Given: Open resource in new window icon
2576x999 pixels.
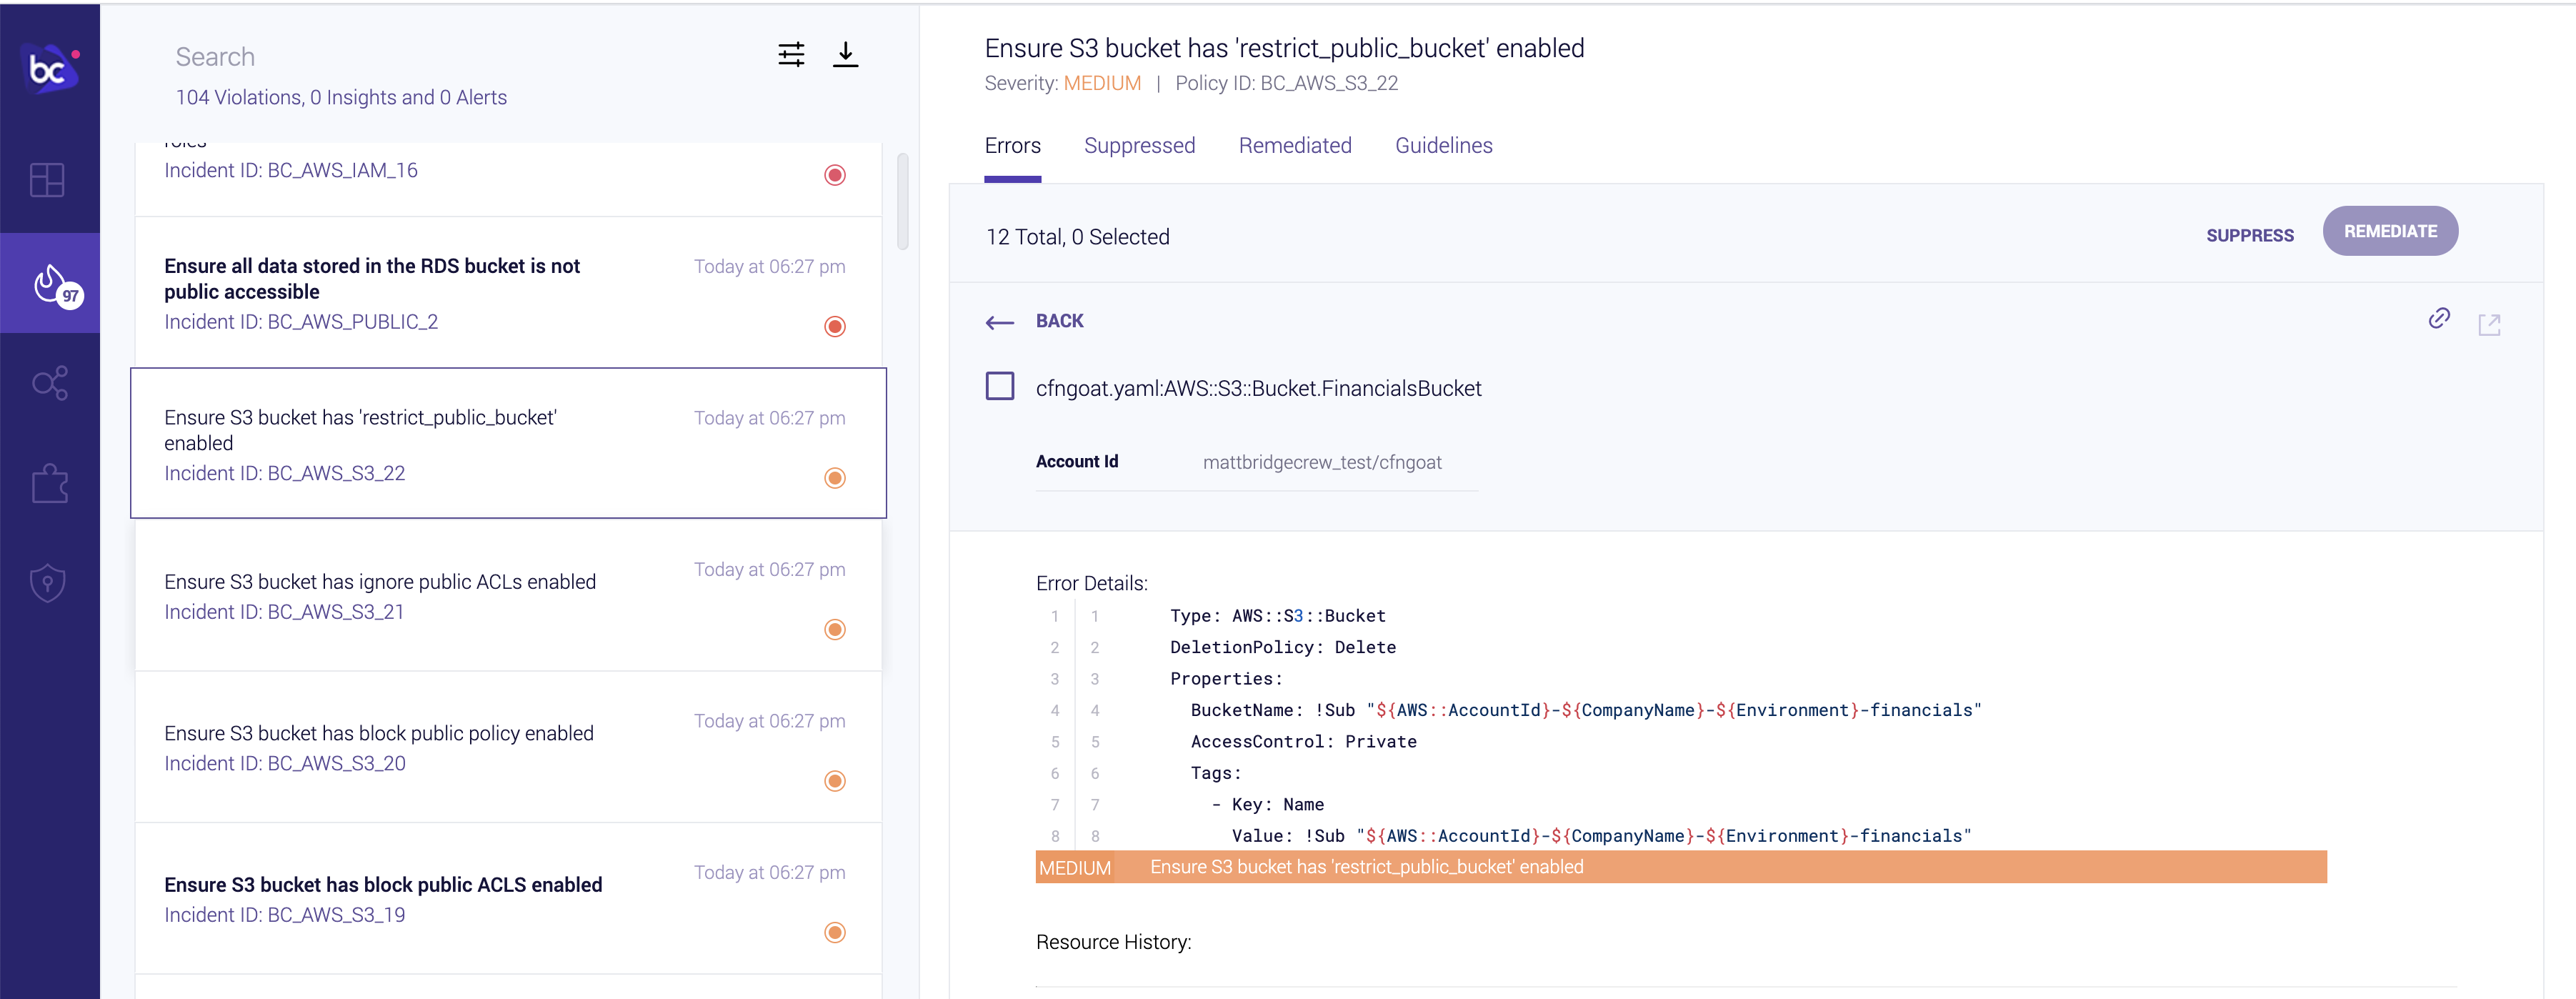Looking at the screenshot, I should click(x=2489, y=324).
